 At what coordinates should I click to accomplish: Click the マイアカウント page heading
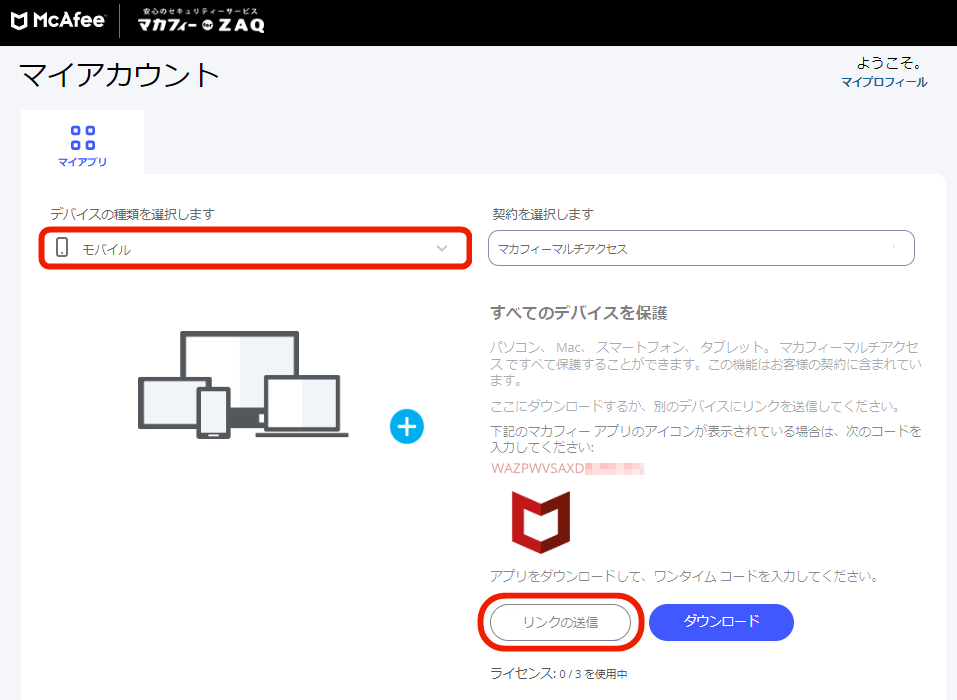click(x=120, y=76)
